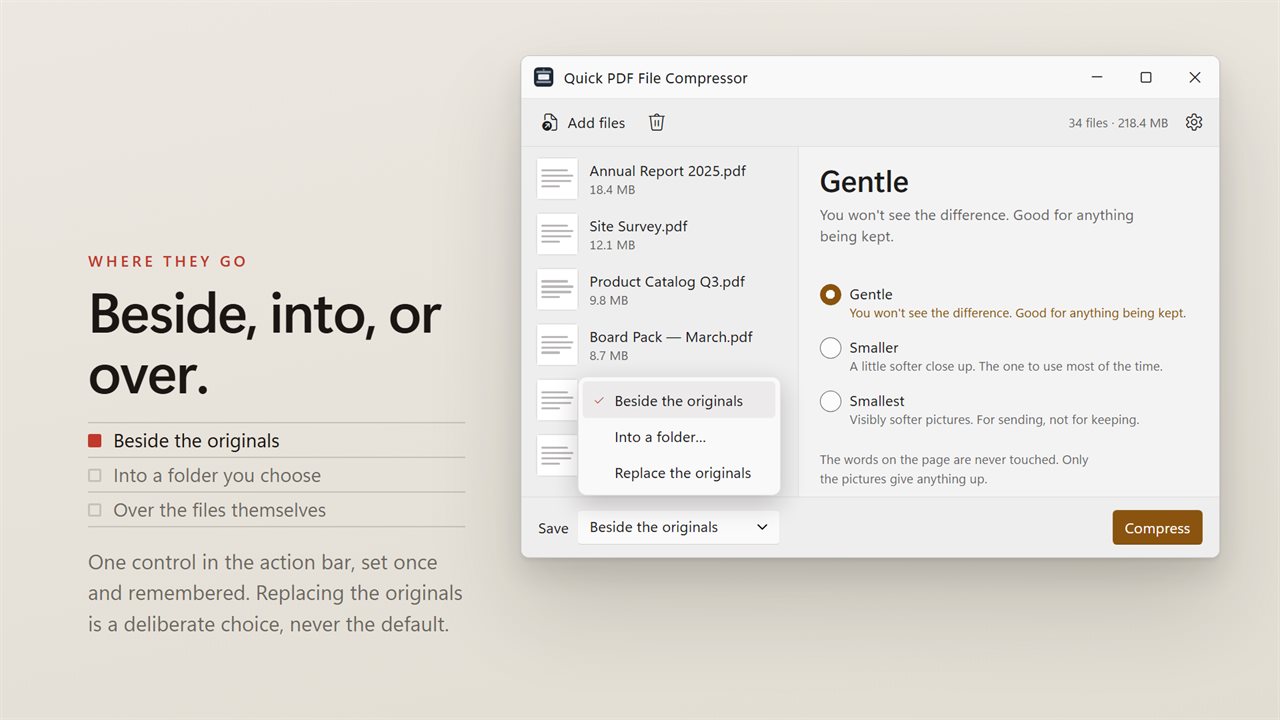Choose Into a folder... menu option
This screenshot has width=1280, height=720.
[x=679, y=437]
